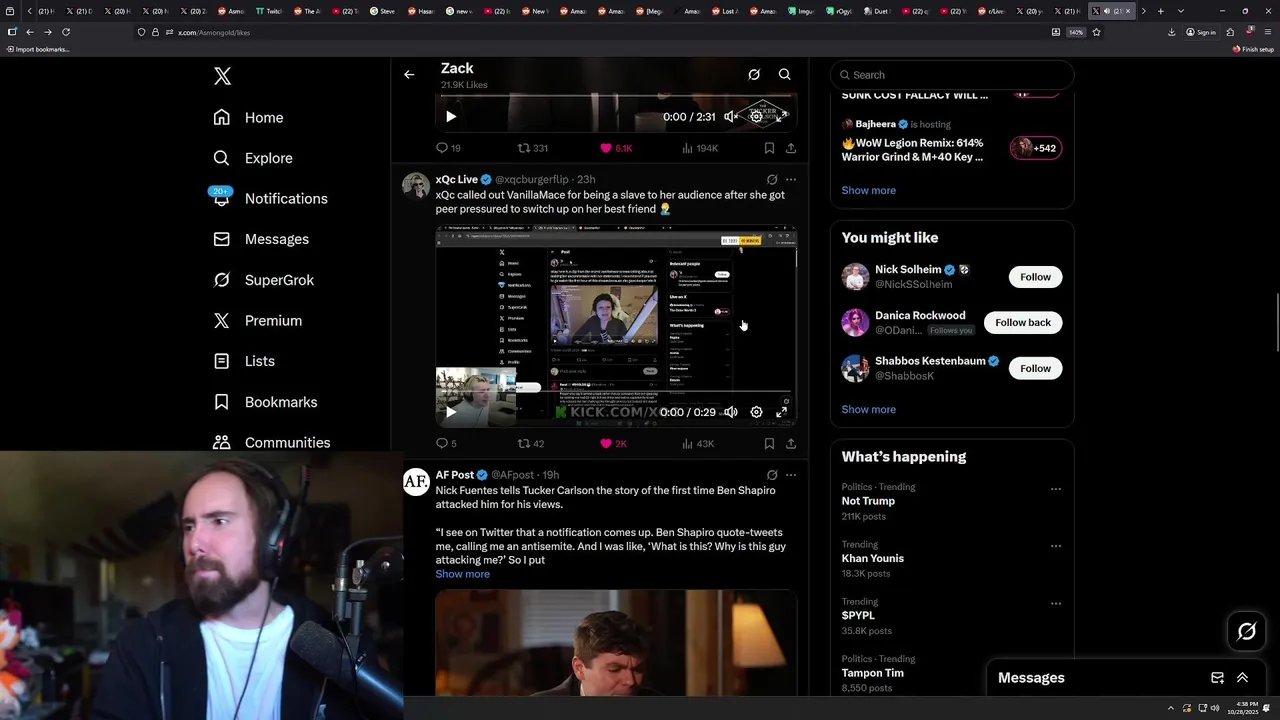Follow back Danica Rockwood
The width and height of the screenshot is (1280, 720).
click(1022, 323)
